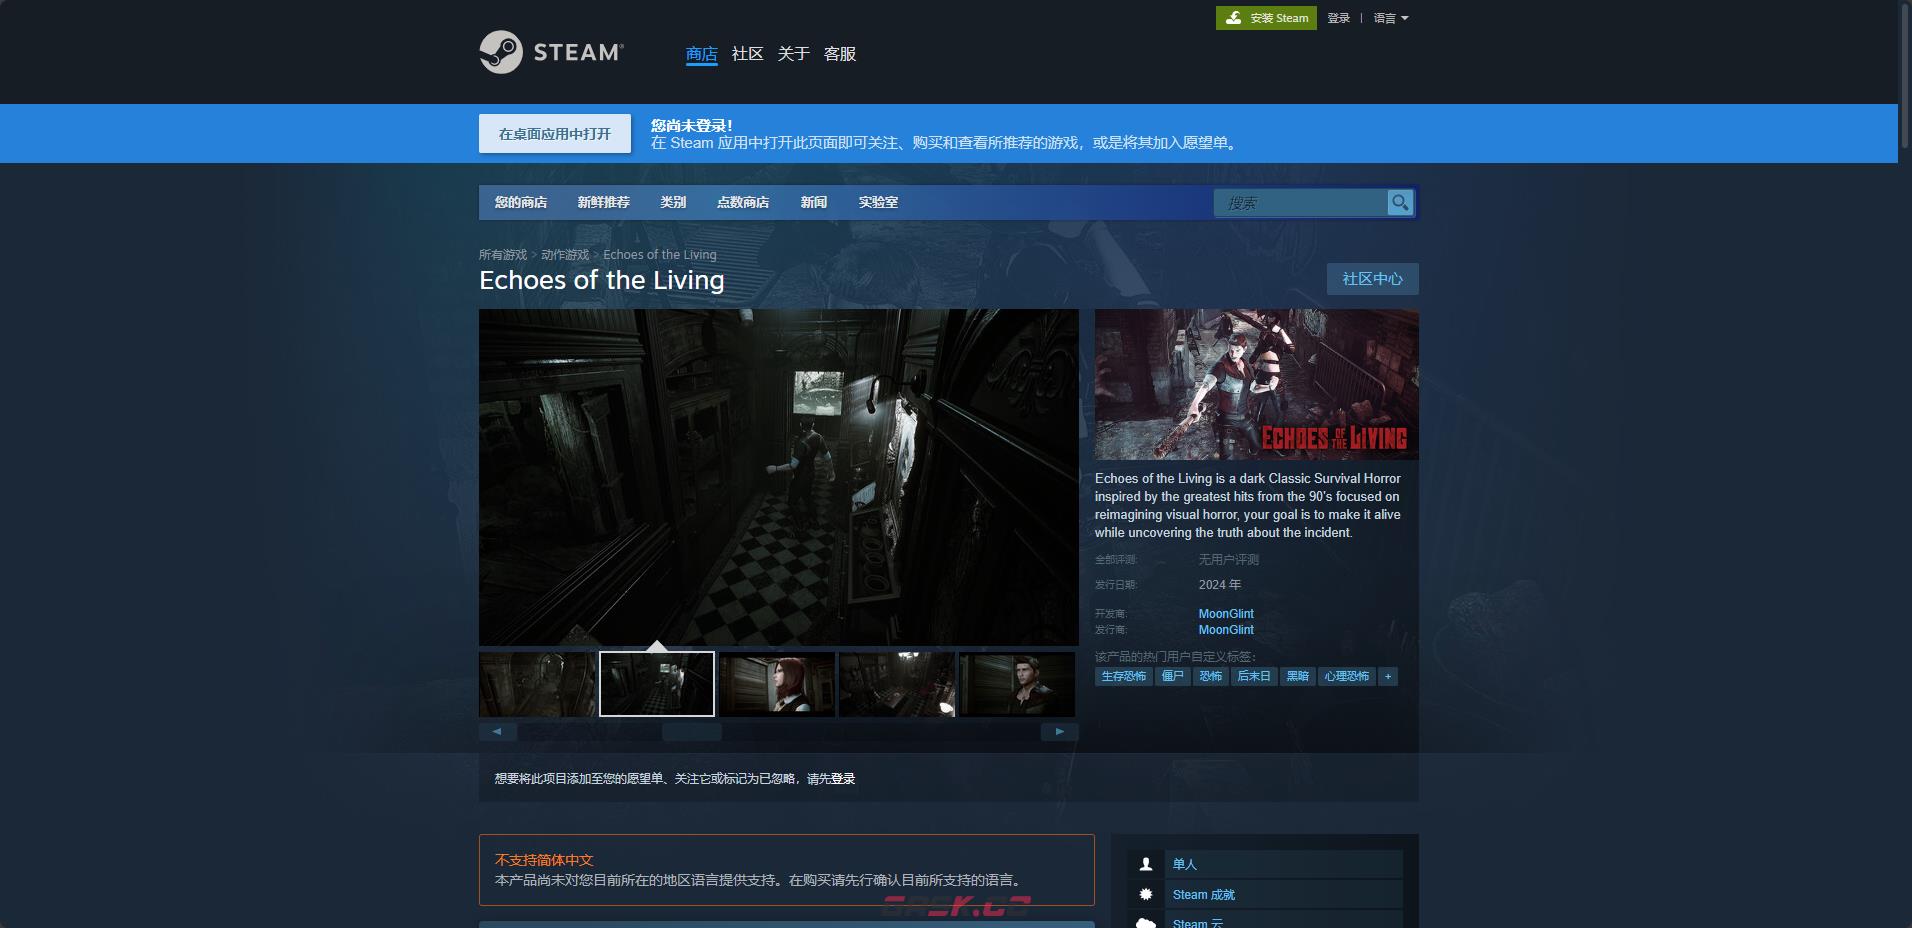Click the 搜索 store search field

point(1300,203)
